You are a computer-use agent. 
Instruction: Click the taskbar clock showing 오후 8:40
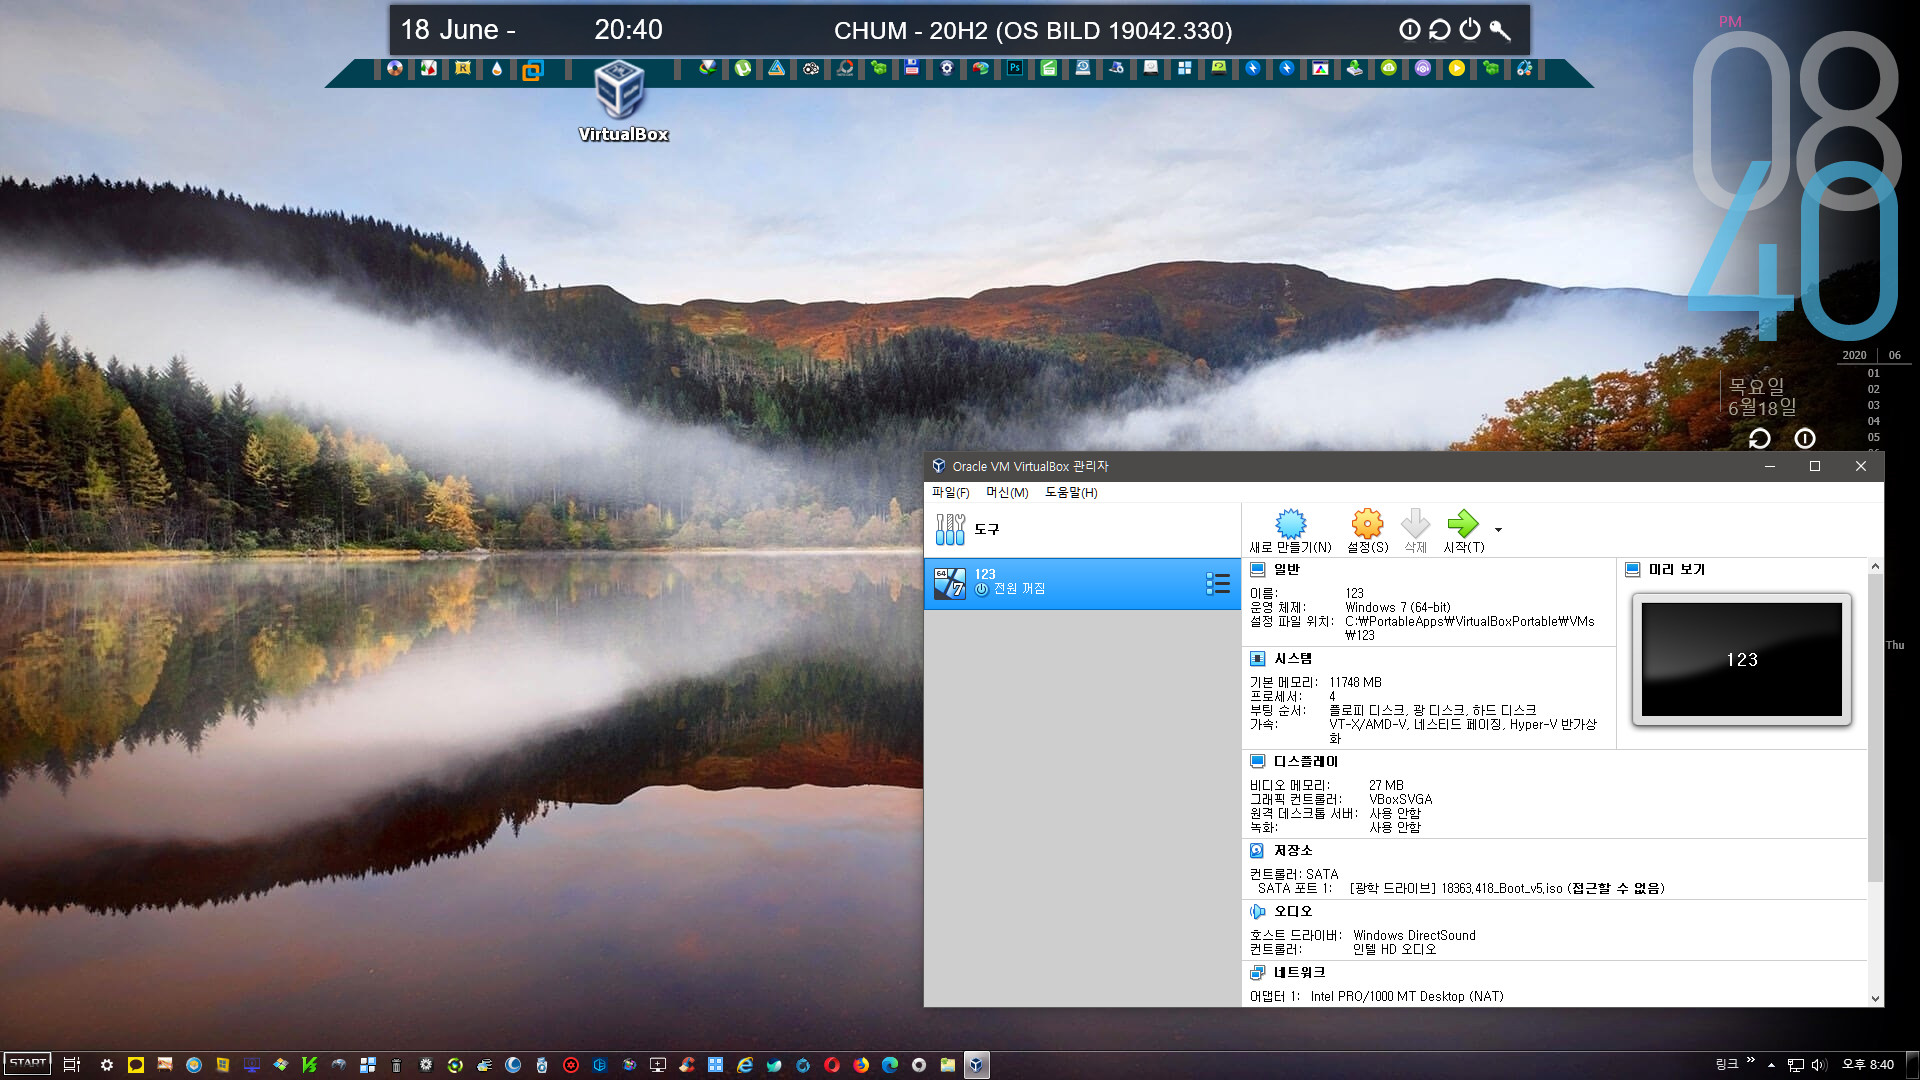coord(1868,1065)
